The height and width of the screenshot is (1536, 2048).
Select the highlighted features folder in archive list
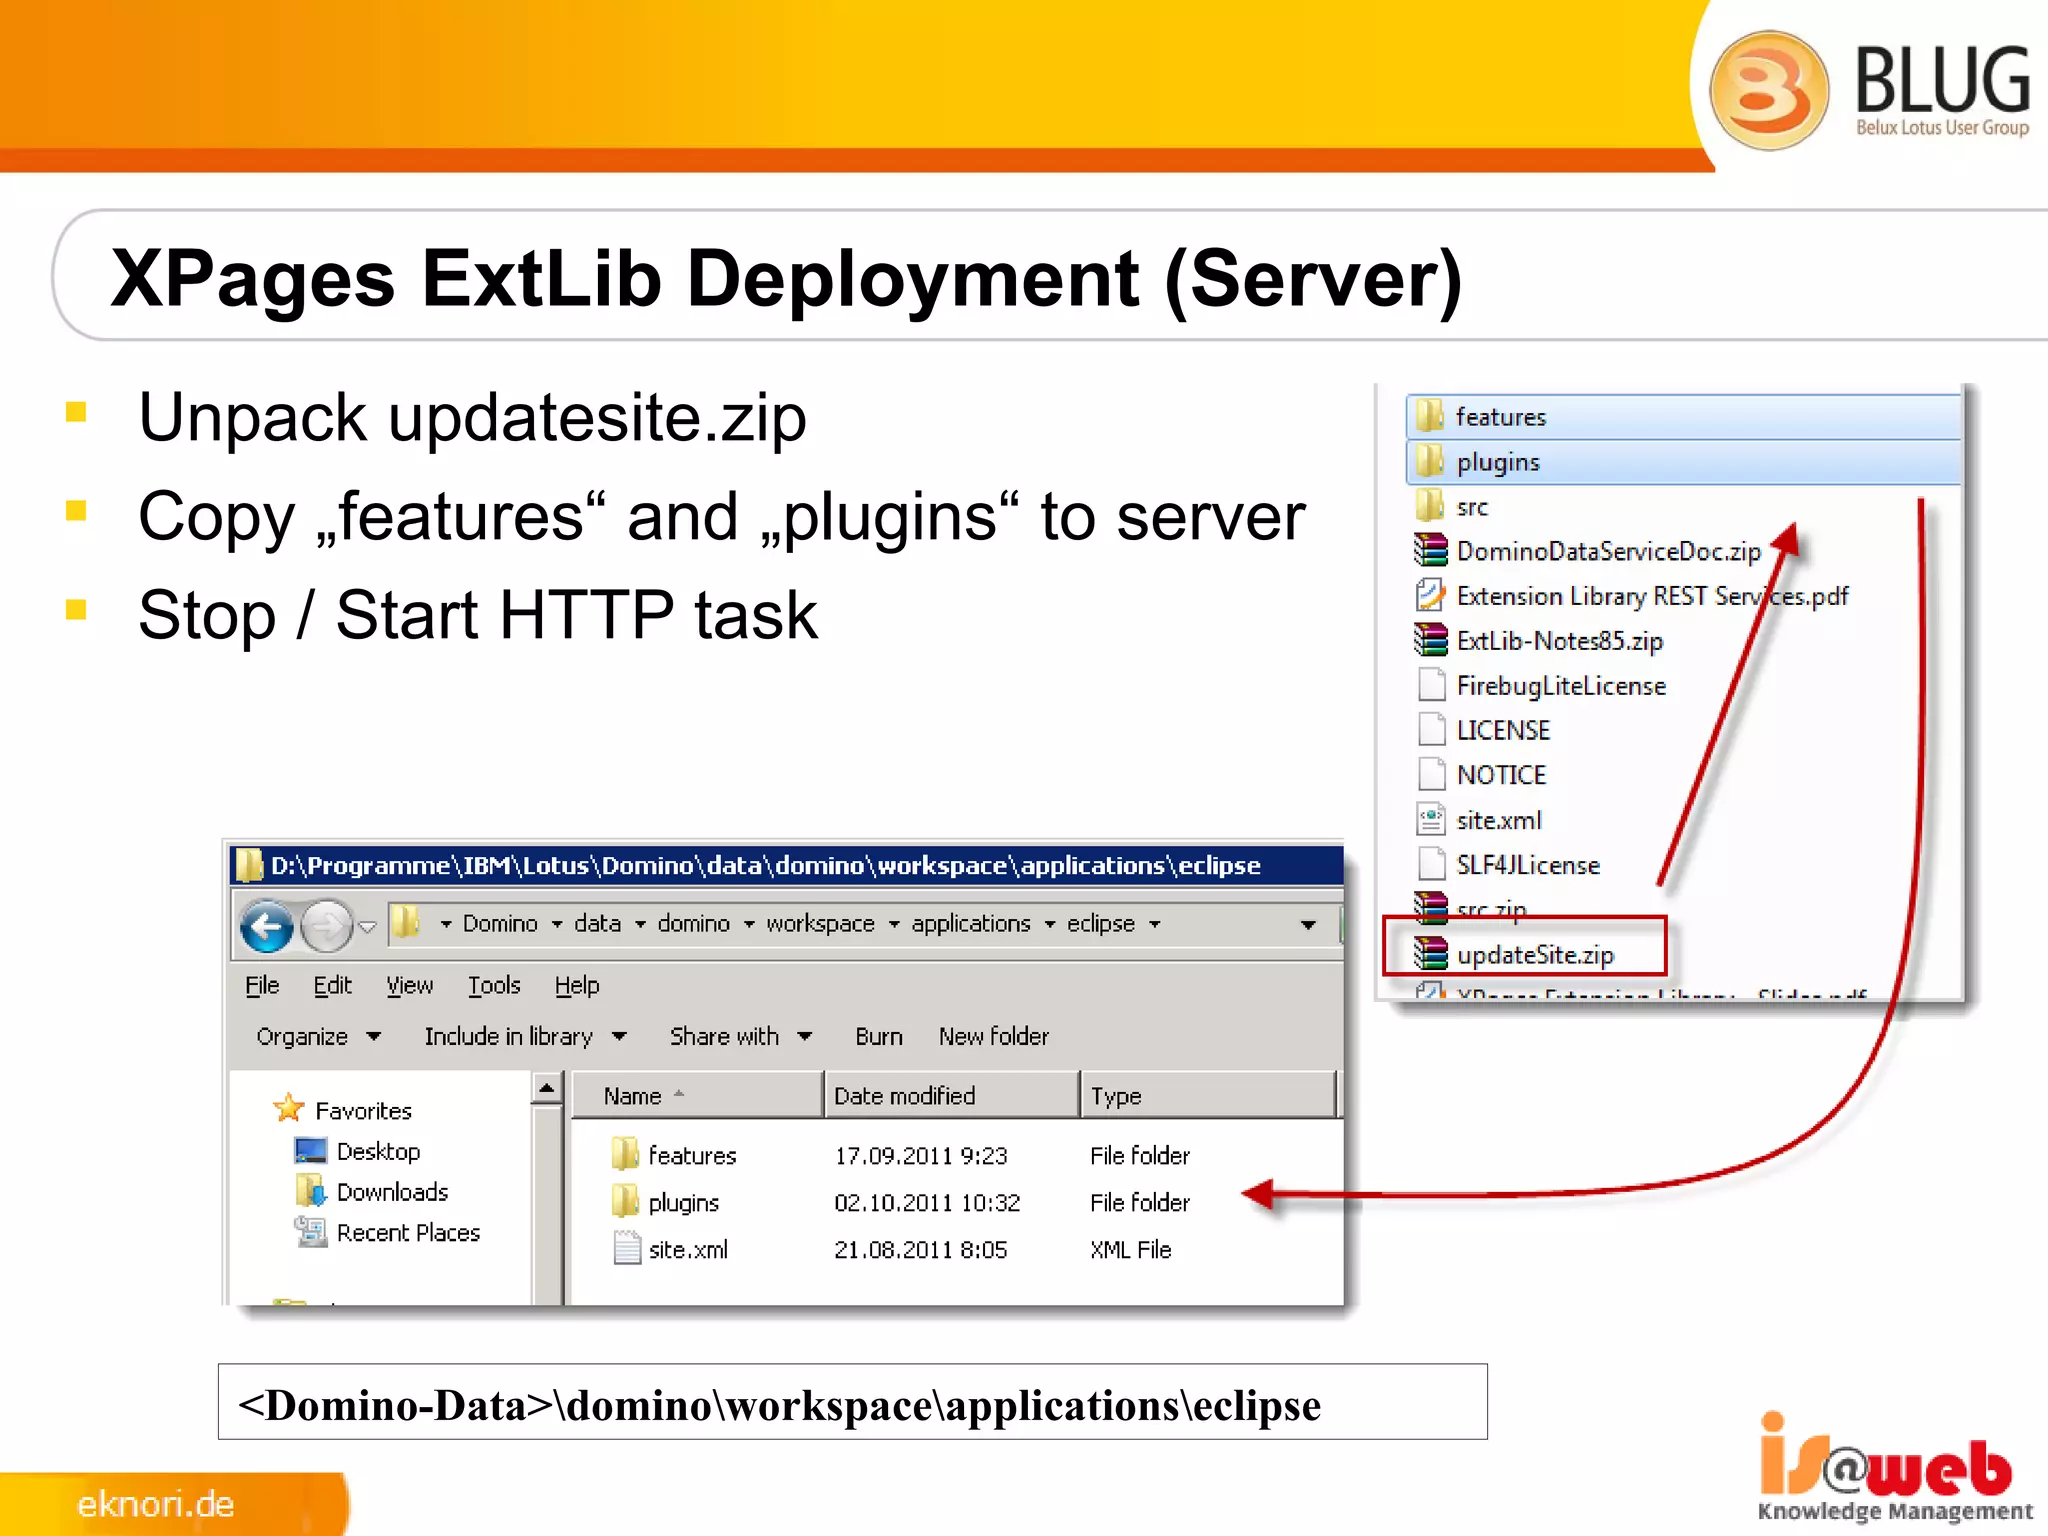(1684, 417)
